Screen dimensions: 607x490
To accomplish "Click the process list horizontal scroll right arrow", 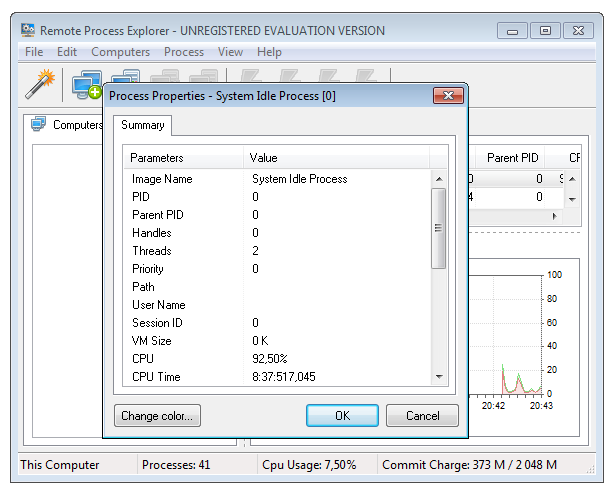I will tap(555, 216).
